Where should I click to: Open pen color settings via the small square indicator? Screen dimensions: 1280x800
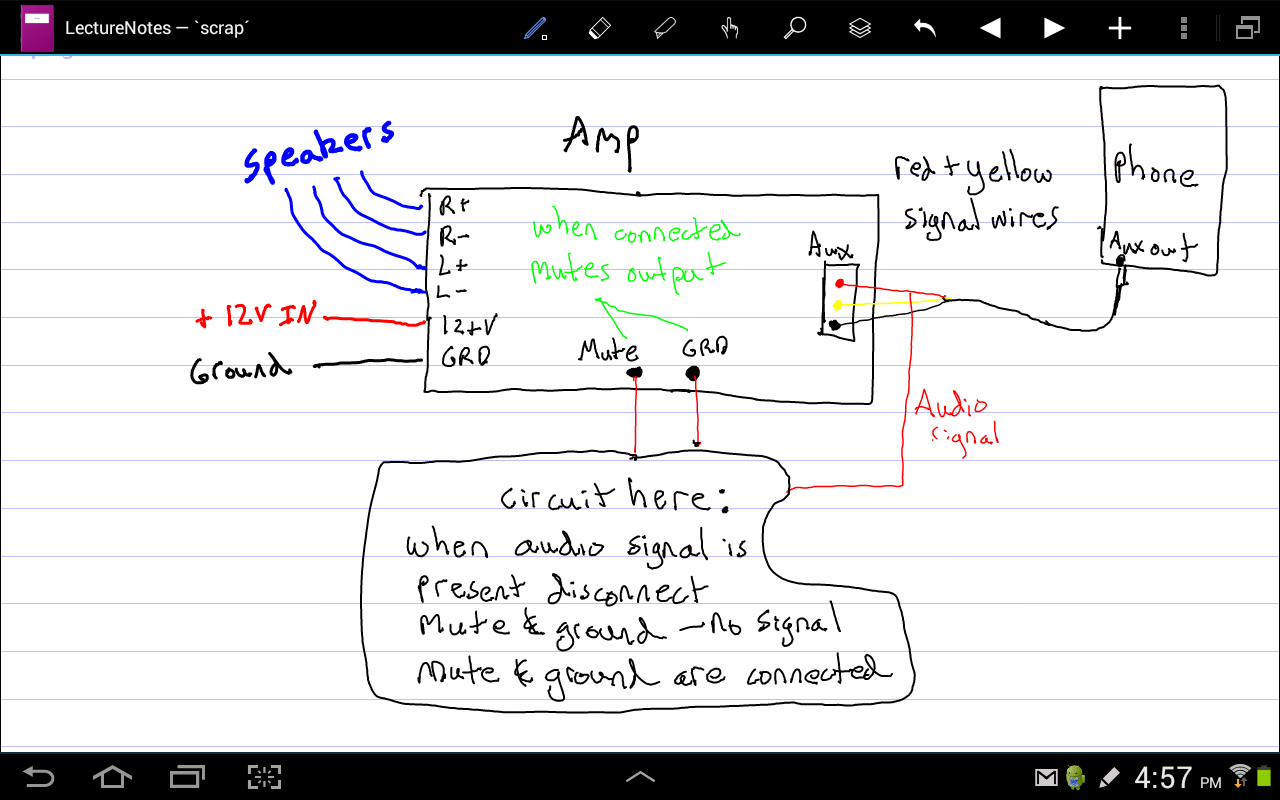pyautogui.click(x=546, y=38)
